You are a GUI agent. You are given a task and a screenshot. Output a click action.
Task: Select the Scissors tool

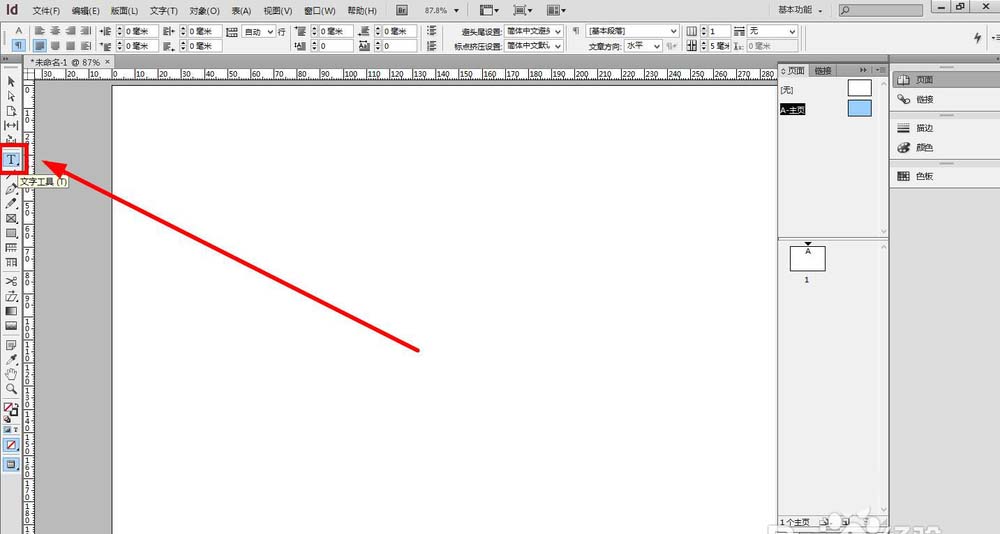pos(11,281)
